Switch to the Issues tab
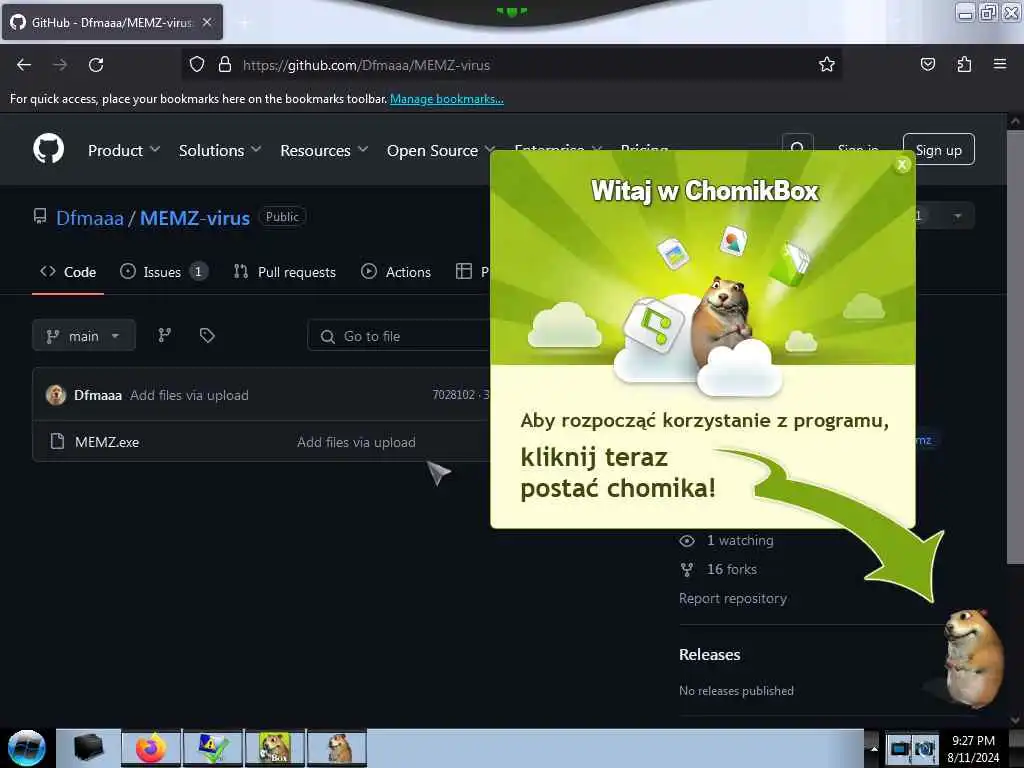 164,272
